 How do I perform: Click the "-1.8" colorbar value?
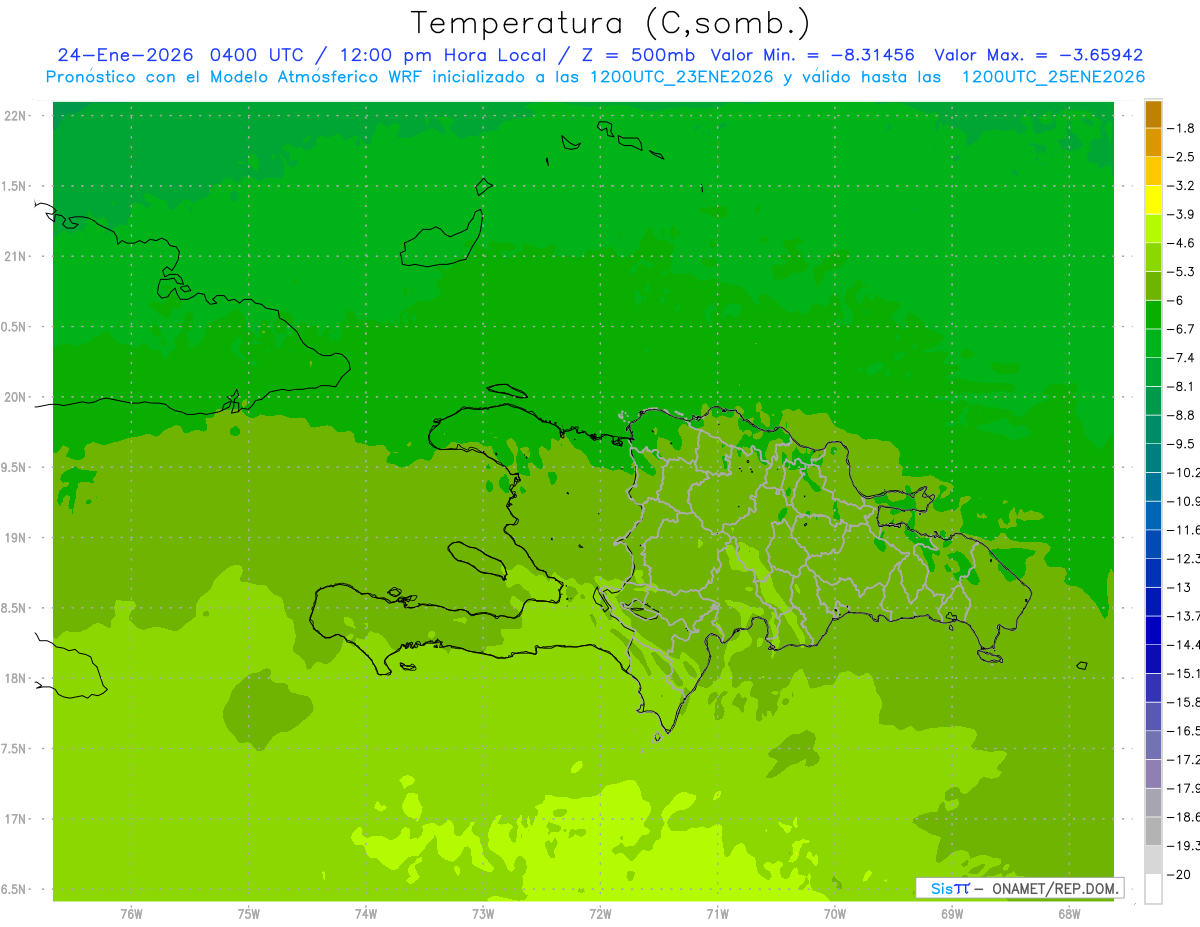click(x=1182, y=128)
